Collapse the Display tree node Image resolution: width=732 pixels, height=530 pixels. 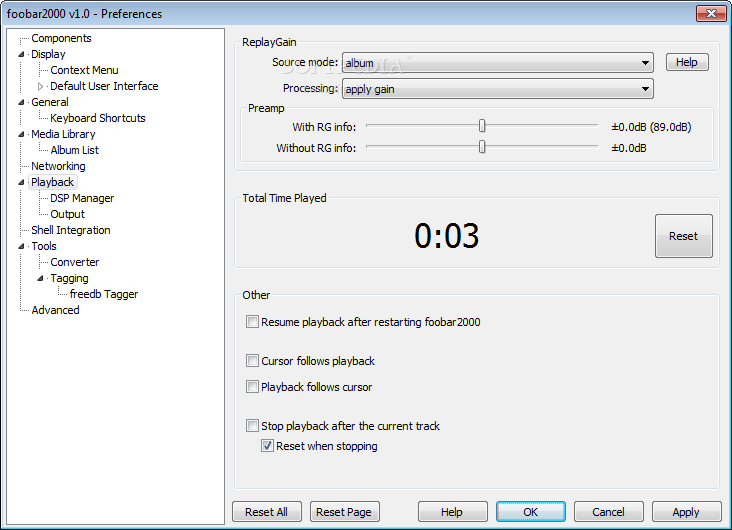[x=21, y=54]
